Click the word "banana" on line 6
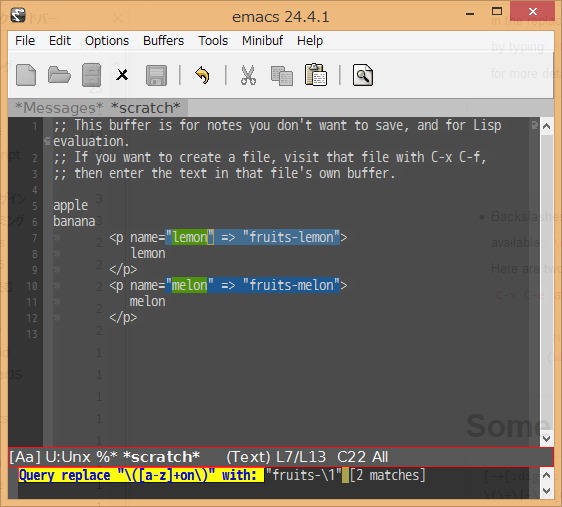 [74, 221]
